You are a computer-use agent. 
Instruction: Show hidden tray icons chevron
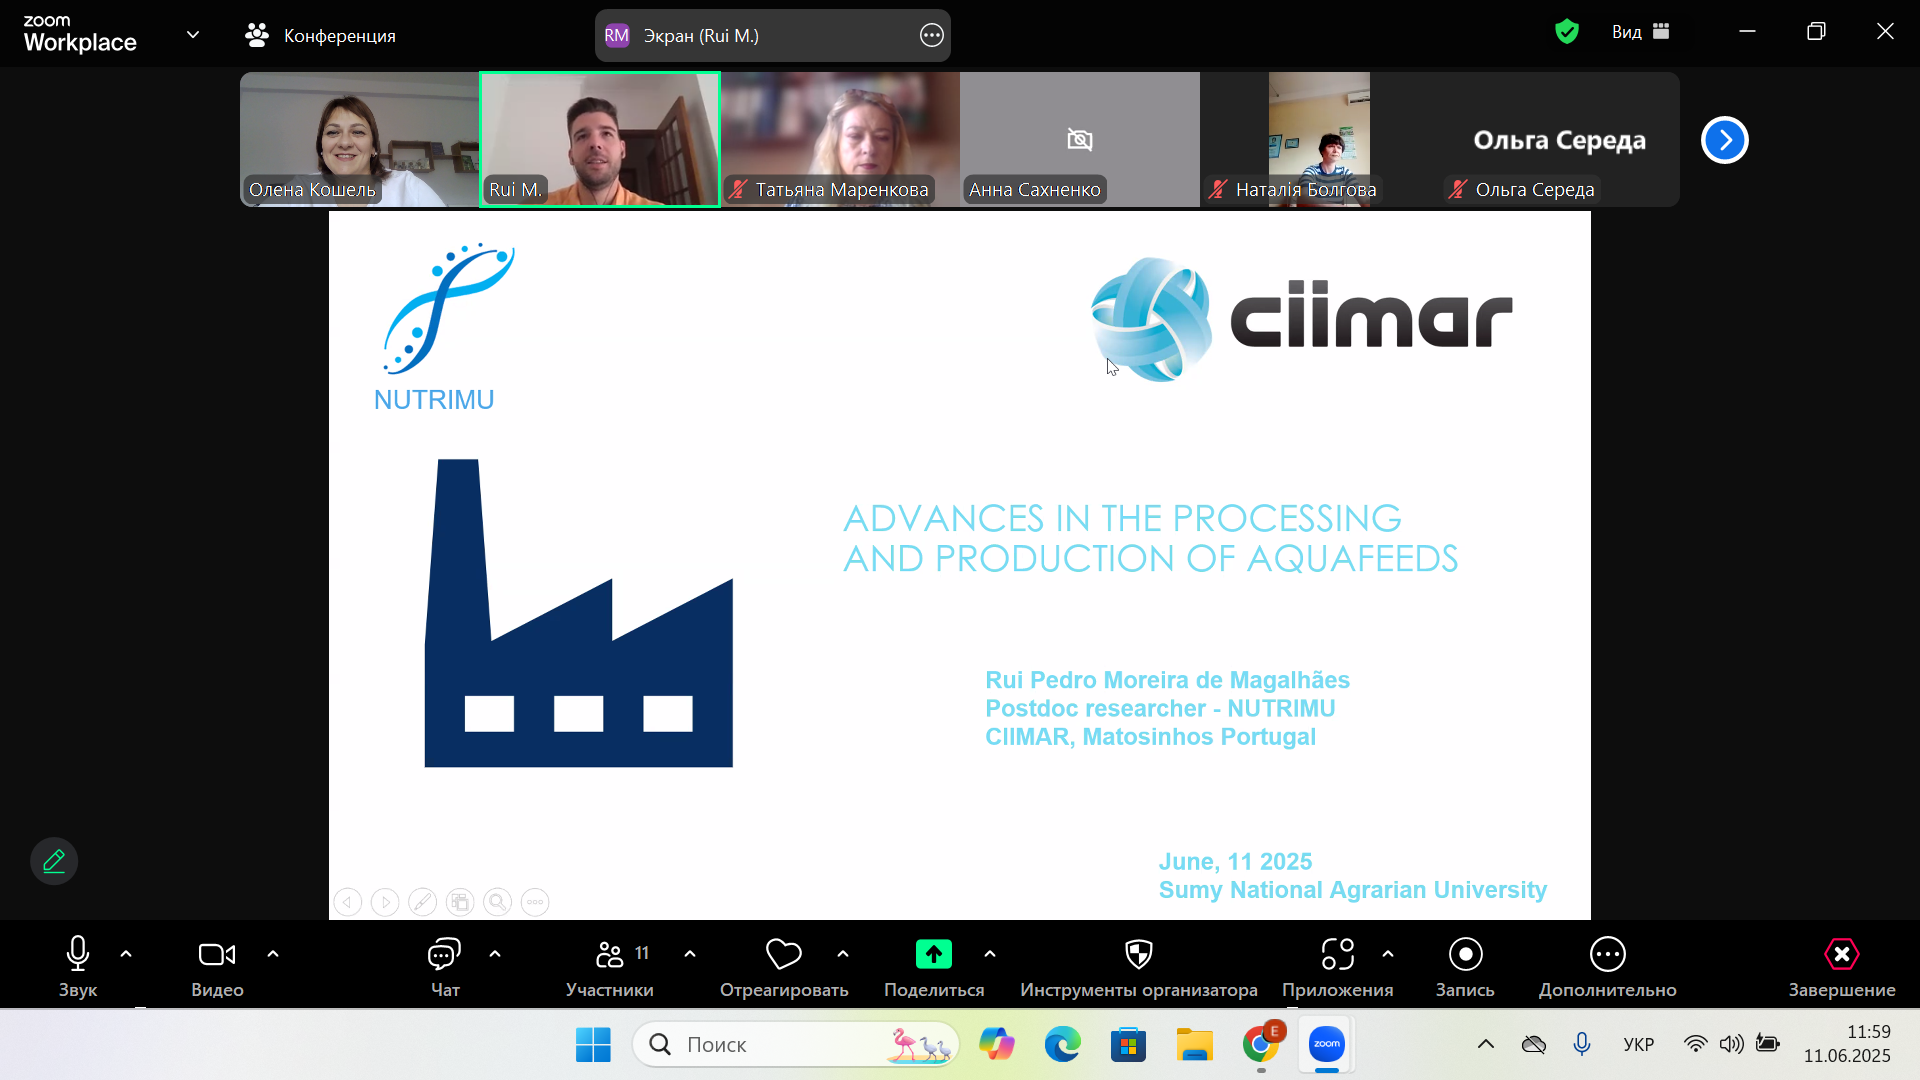[1486, 1045]
